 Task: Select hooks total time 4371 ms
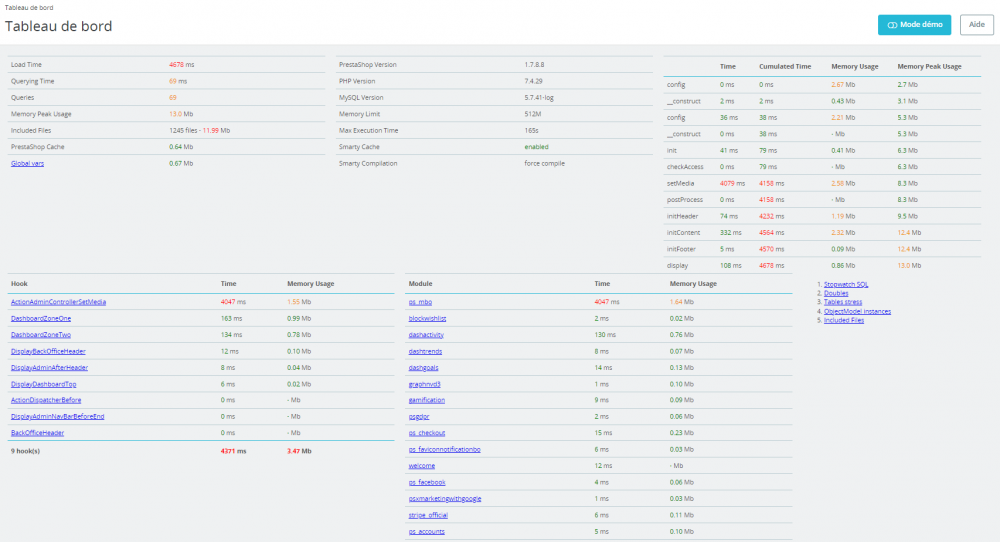tap(233, 451)
